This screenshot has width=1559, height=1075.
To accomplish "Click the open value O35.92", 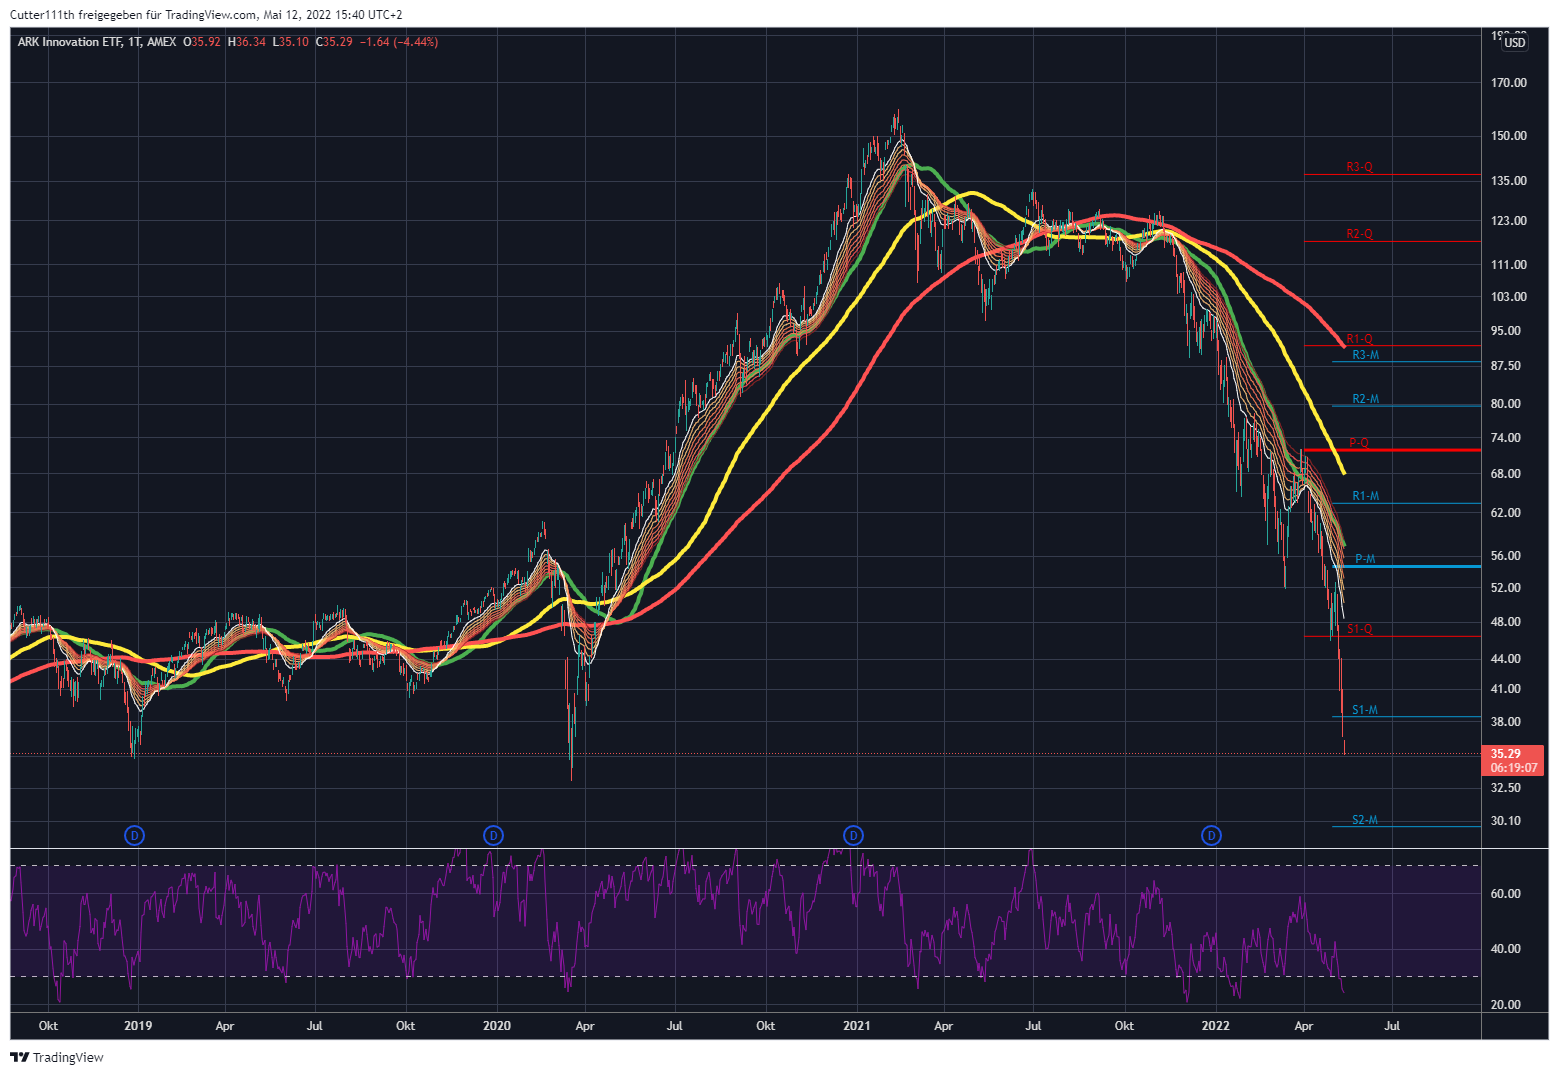I will click(x=202, y=42).
